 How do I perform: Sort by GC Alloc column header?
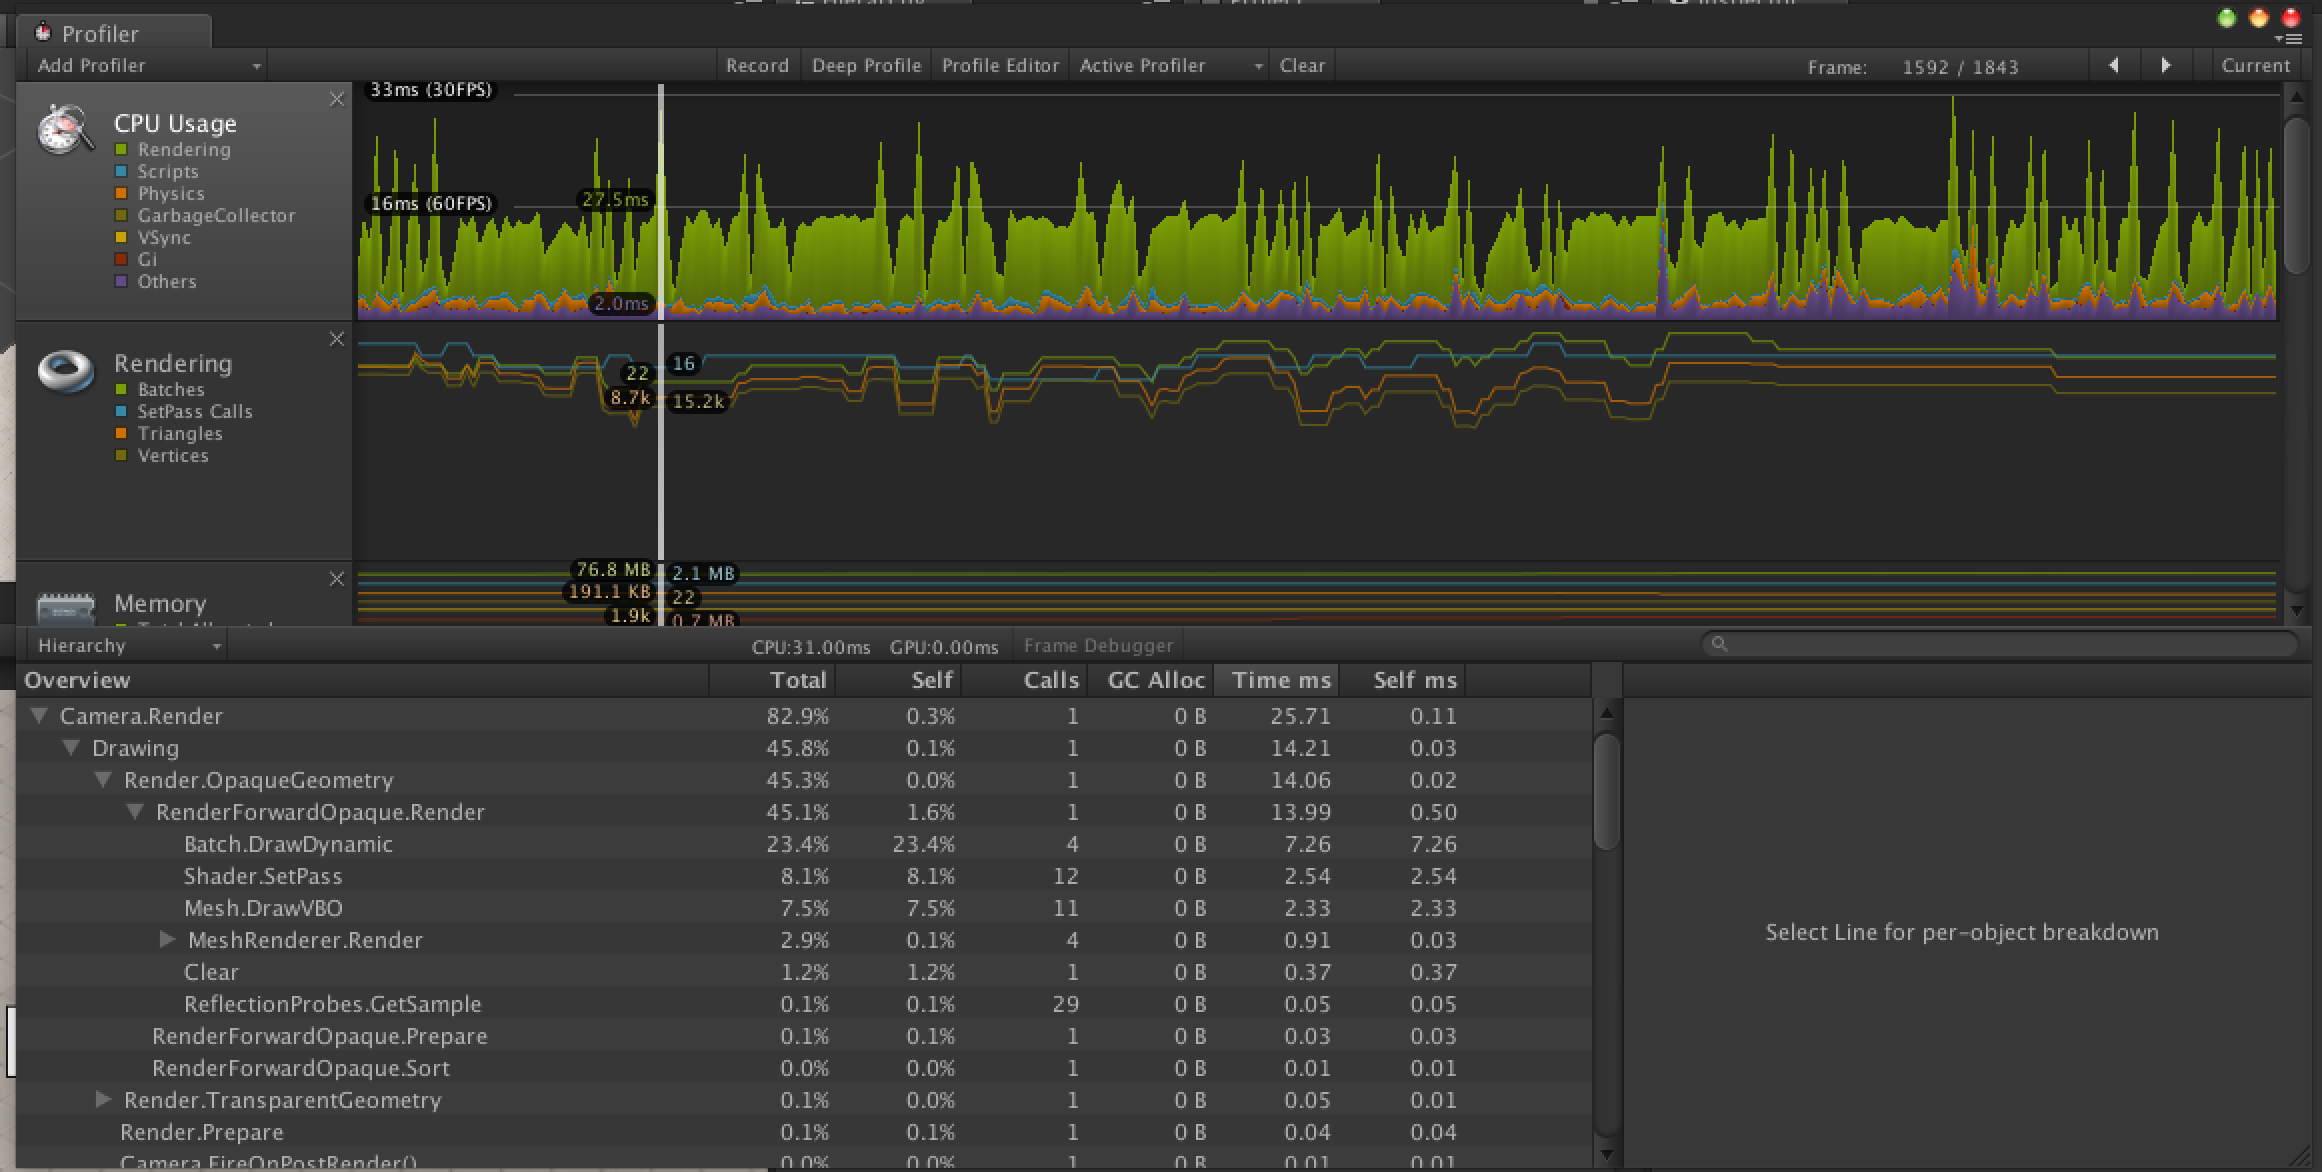point(1151,680)
